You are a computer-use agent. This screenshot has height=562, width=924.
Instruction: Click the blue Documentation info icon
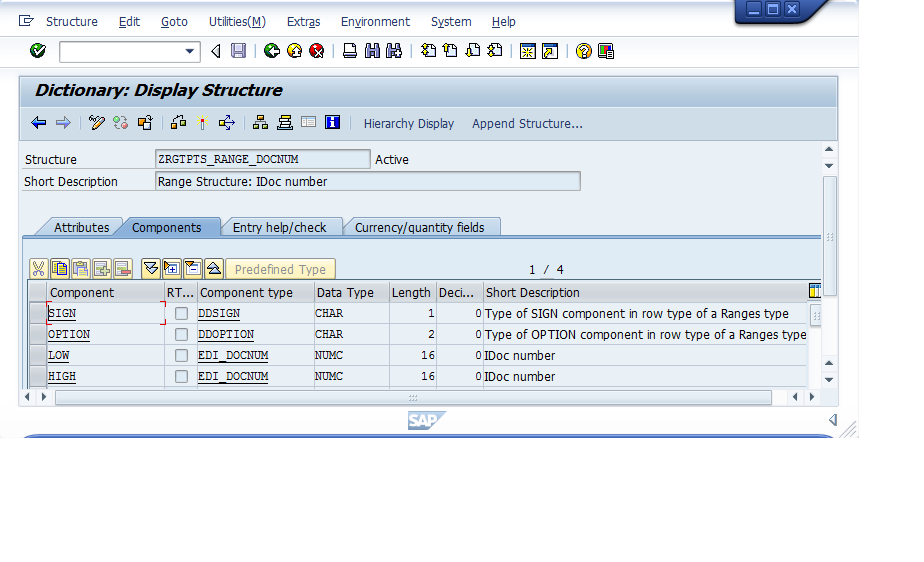click(x=332, y=123)
